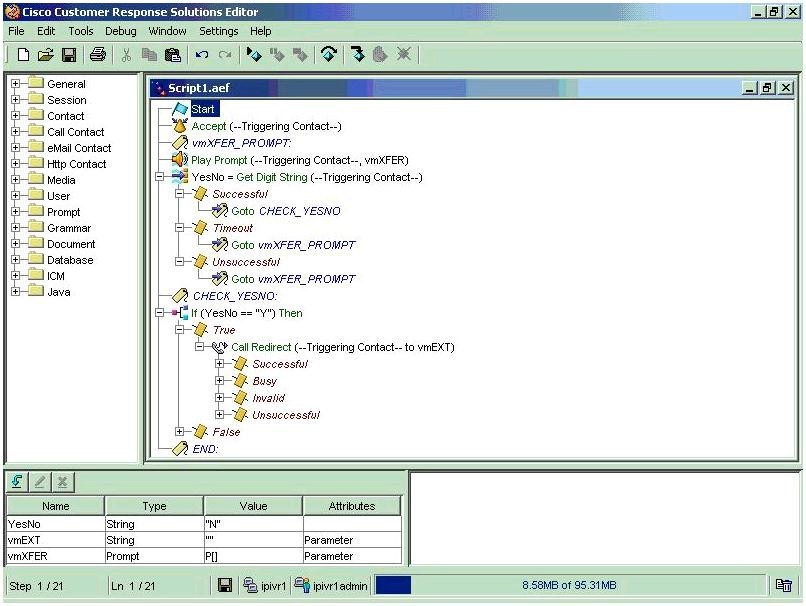The width and height of the screenshot is (806, 606).
Task: Select the vmXFER_PROMPT label step
Action: tap(241, 143)
